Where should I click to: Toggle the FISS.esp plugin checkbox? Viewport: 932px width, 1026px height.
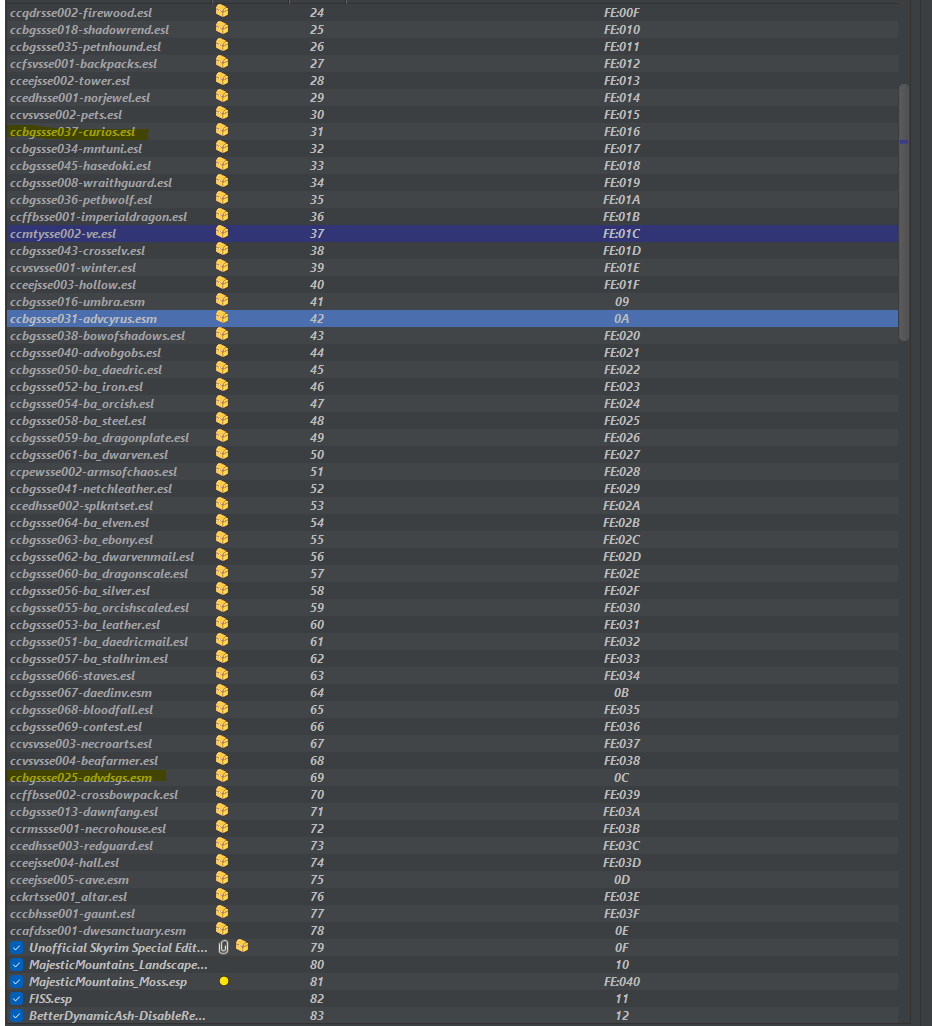pyautogui.click(x=16, y=999)
